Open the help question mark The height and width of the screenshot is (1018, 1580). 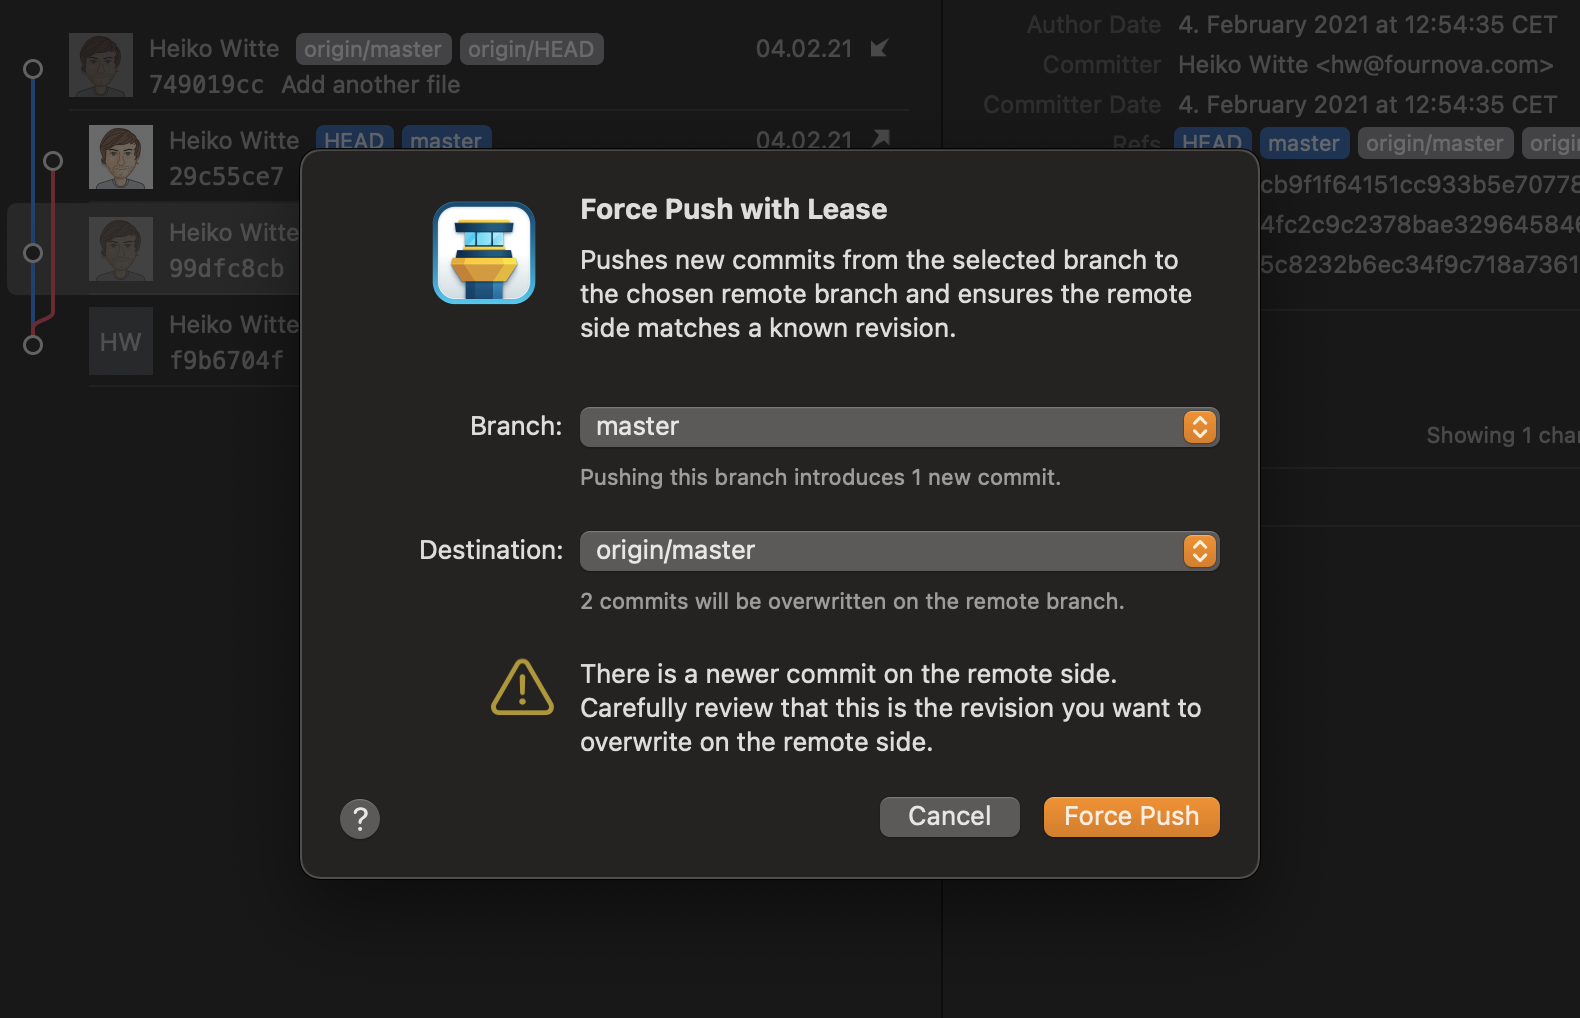pyautogui.click(x=360, y=818)
